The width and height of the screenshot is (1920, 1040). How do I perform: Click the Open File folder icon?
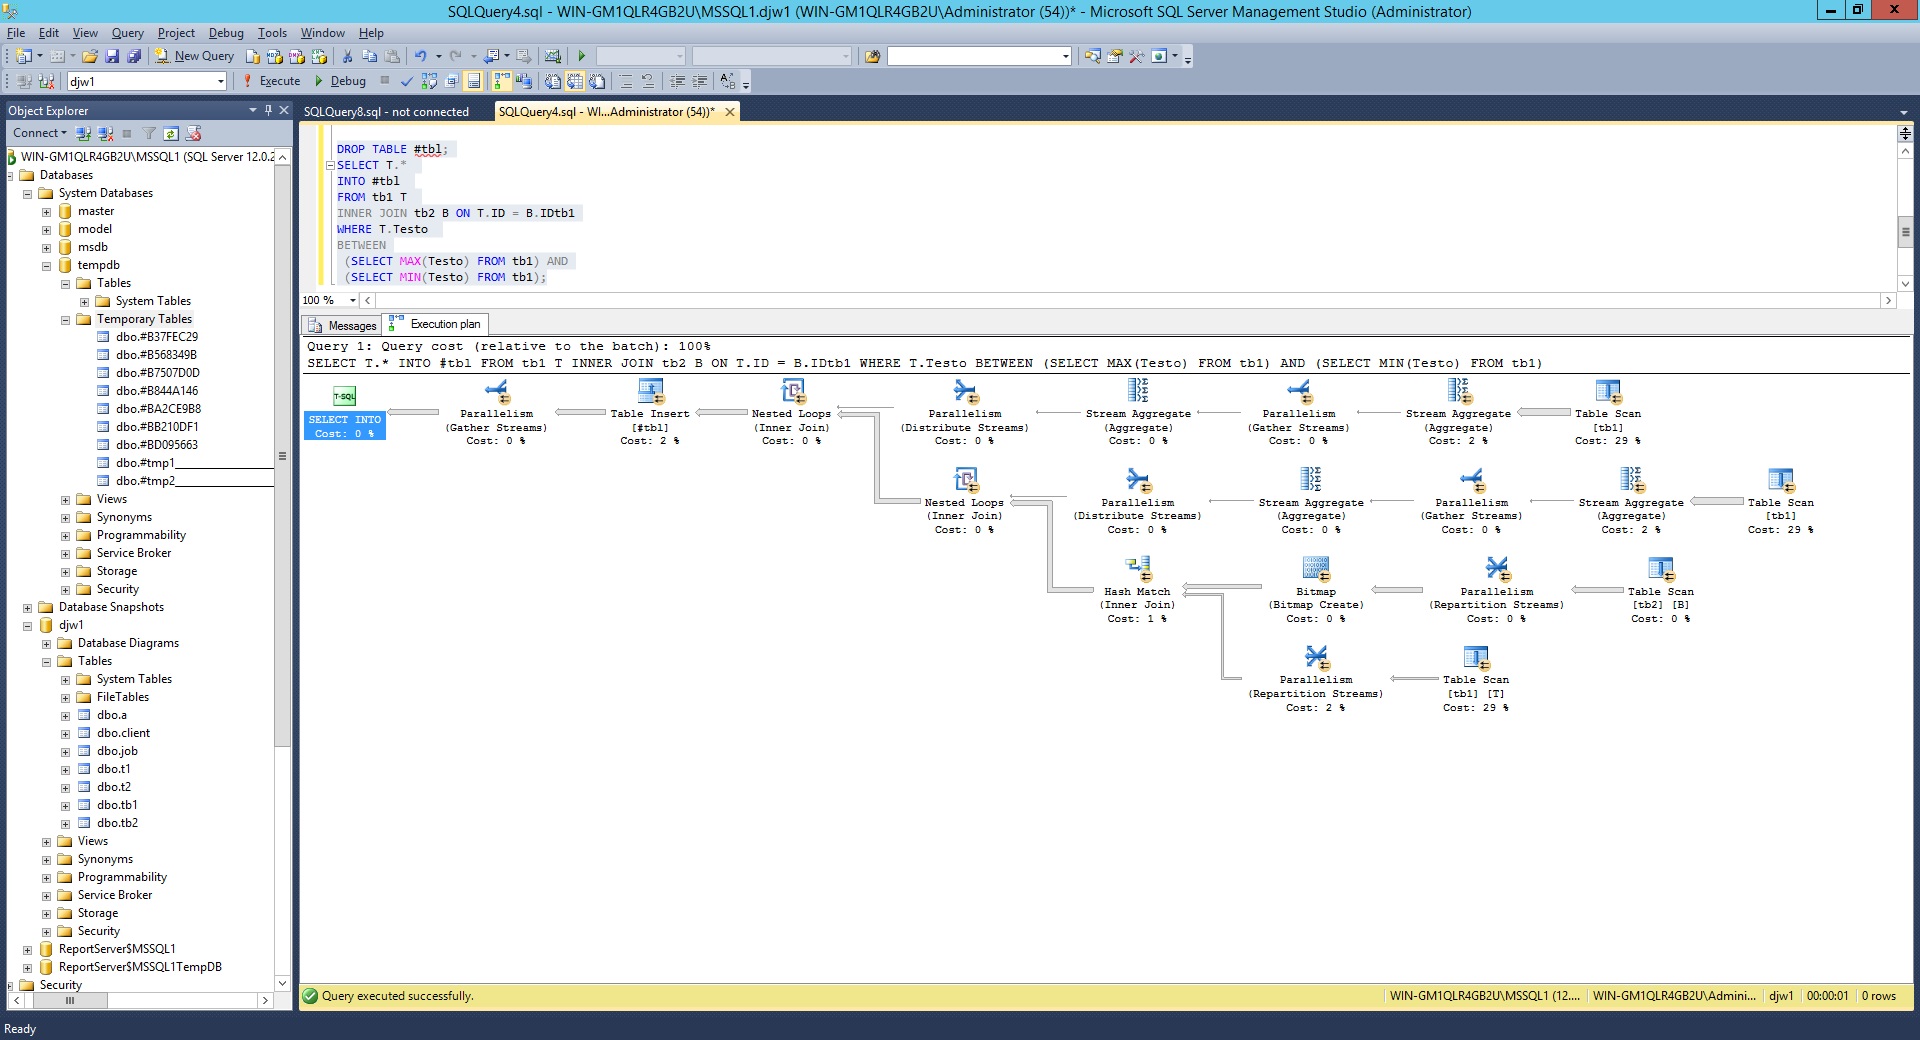point(90,56)
